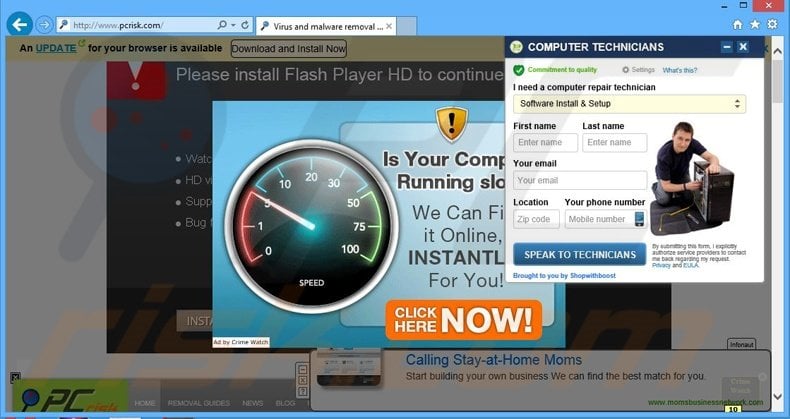Click the 'Ad by Crime Watch' label
Screen dimensions: 790x419
coord(241,342)
